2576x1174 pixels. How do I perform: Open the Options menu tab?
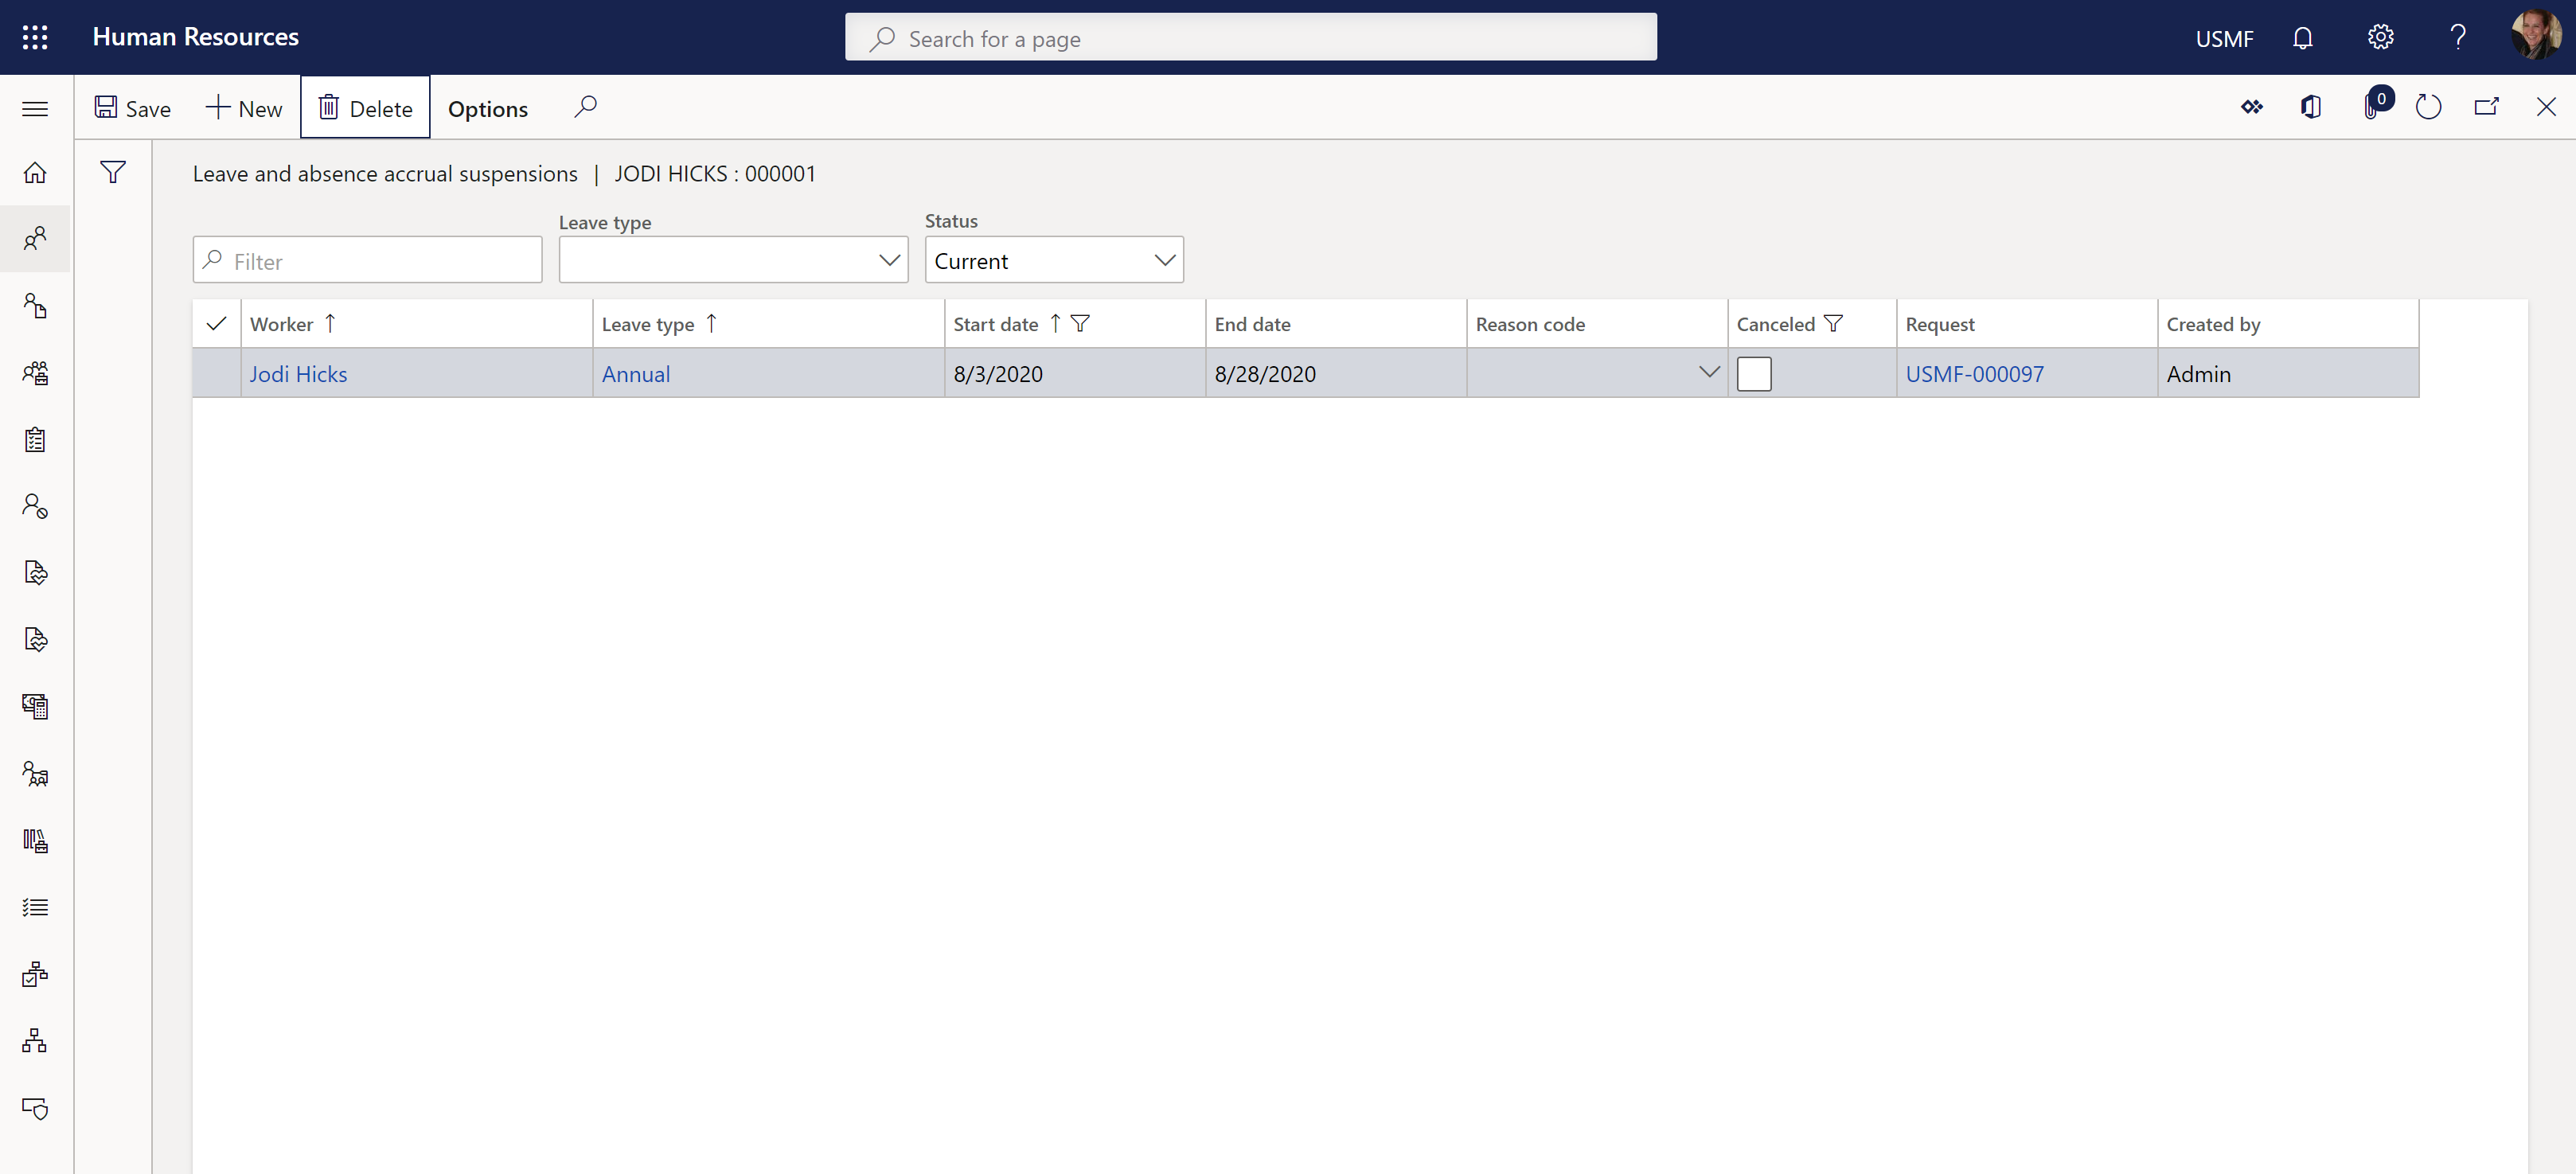(488, 107)
